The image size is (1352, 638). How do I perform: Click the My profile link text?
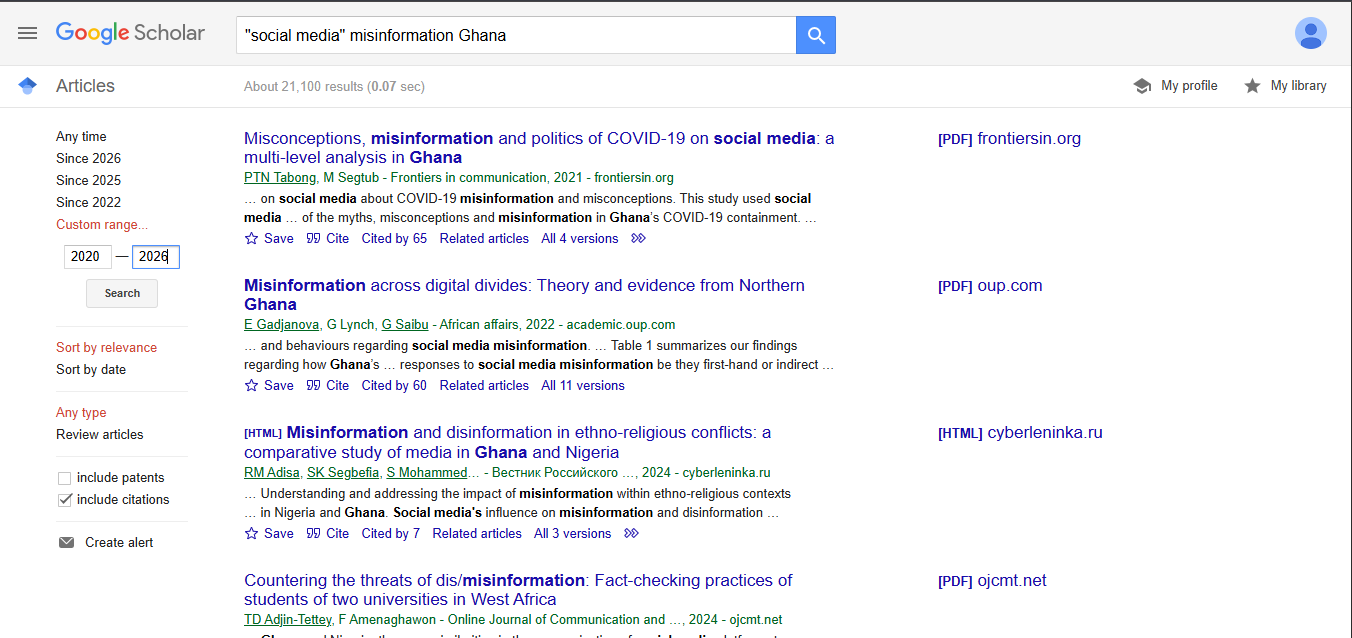click(1189, 86)
